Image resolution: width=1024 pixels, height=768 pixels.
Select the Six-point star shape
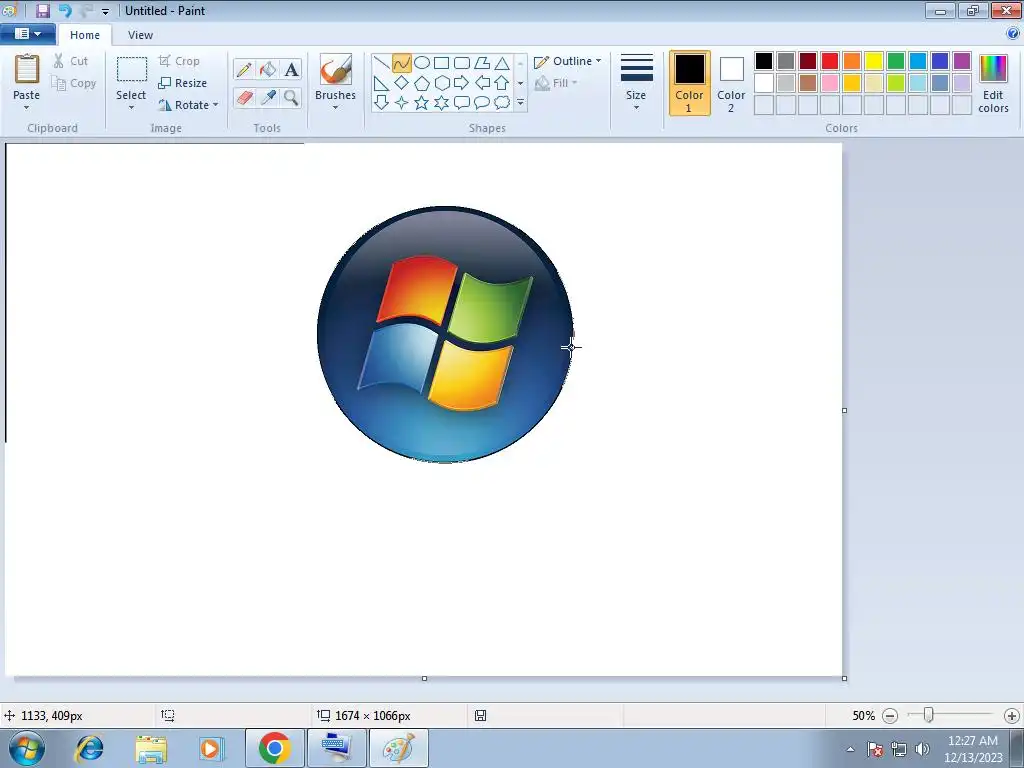[441, 103]
